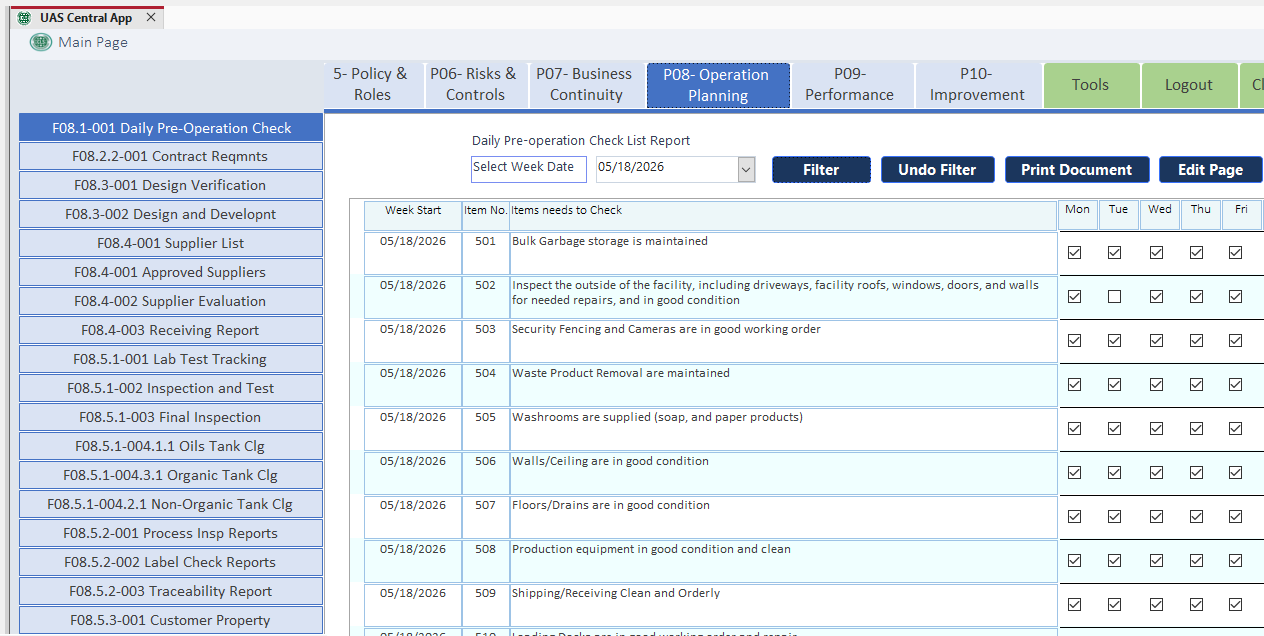The height and width of the screenshot is (636, 1264).
Task: Toggle Friday checkbox for item 509
Action: click(x=1235, y=605)
